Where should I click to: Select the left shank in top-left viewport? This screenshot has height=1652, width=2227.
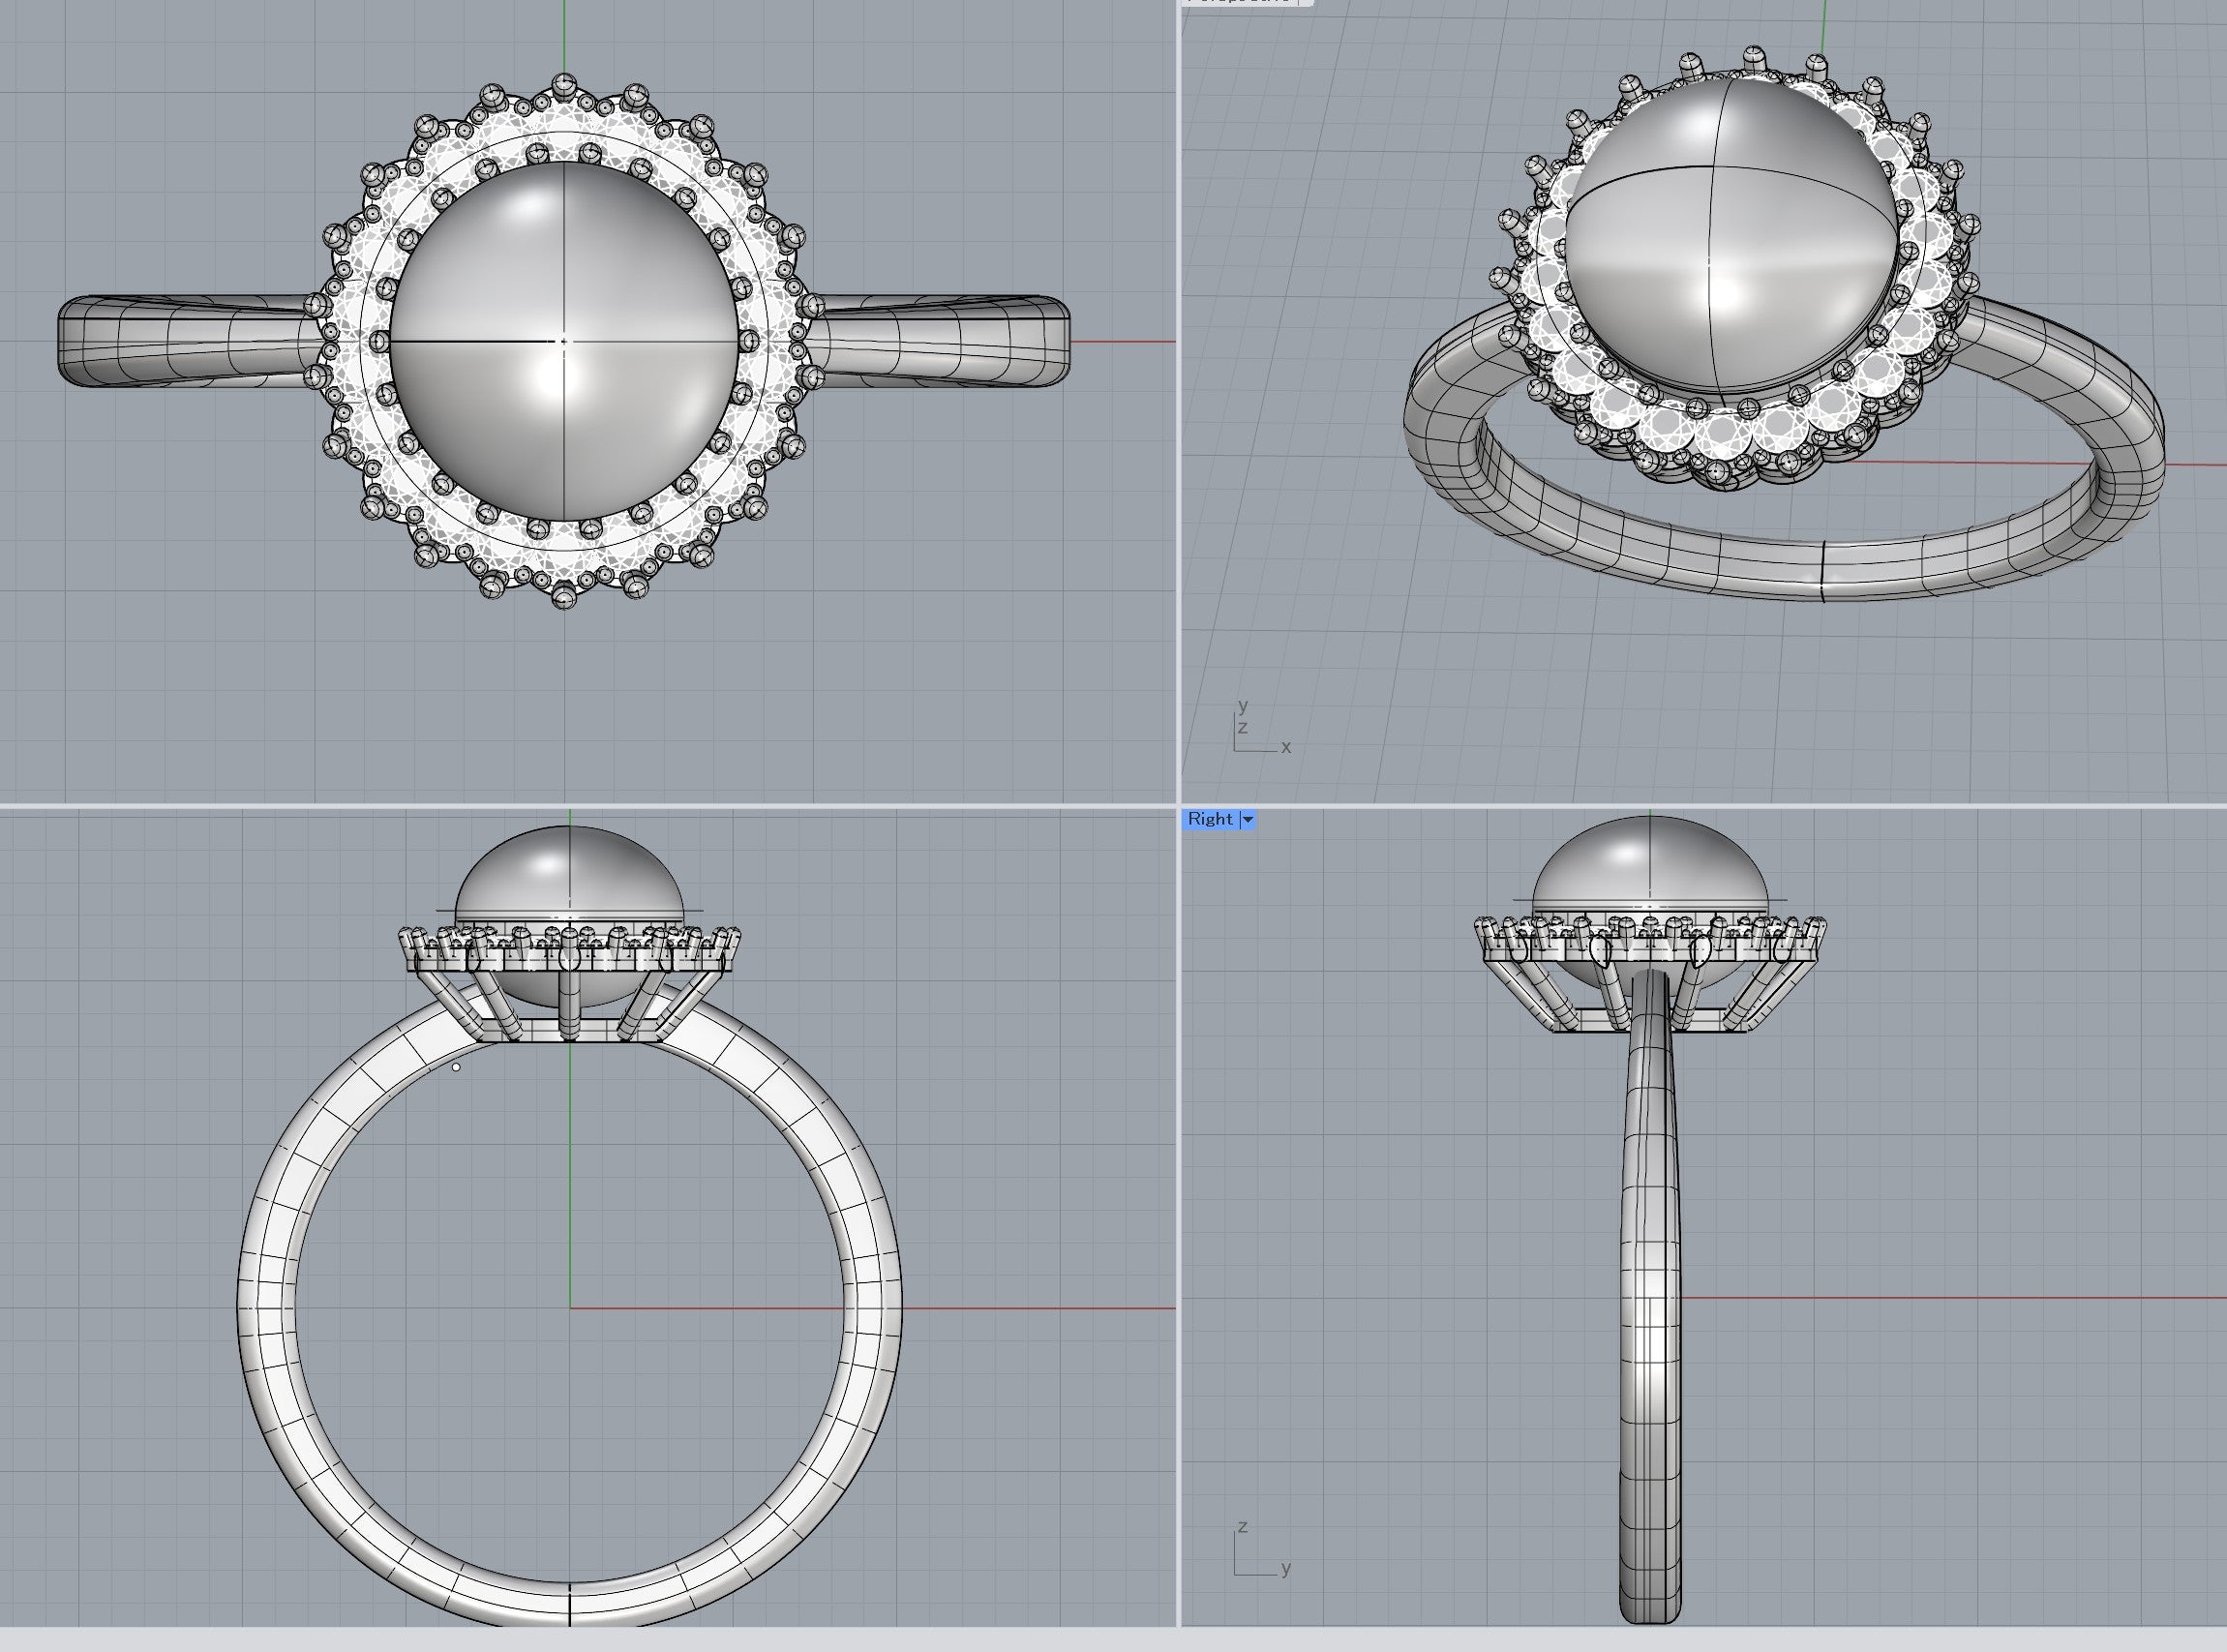click(x=190, y=341)
